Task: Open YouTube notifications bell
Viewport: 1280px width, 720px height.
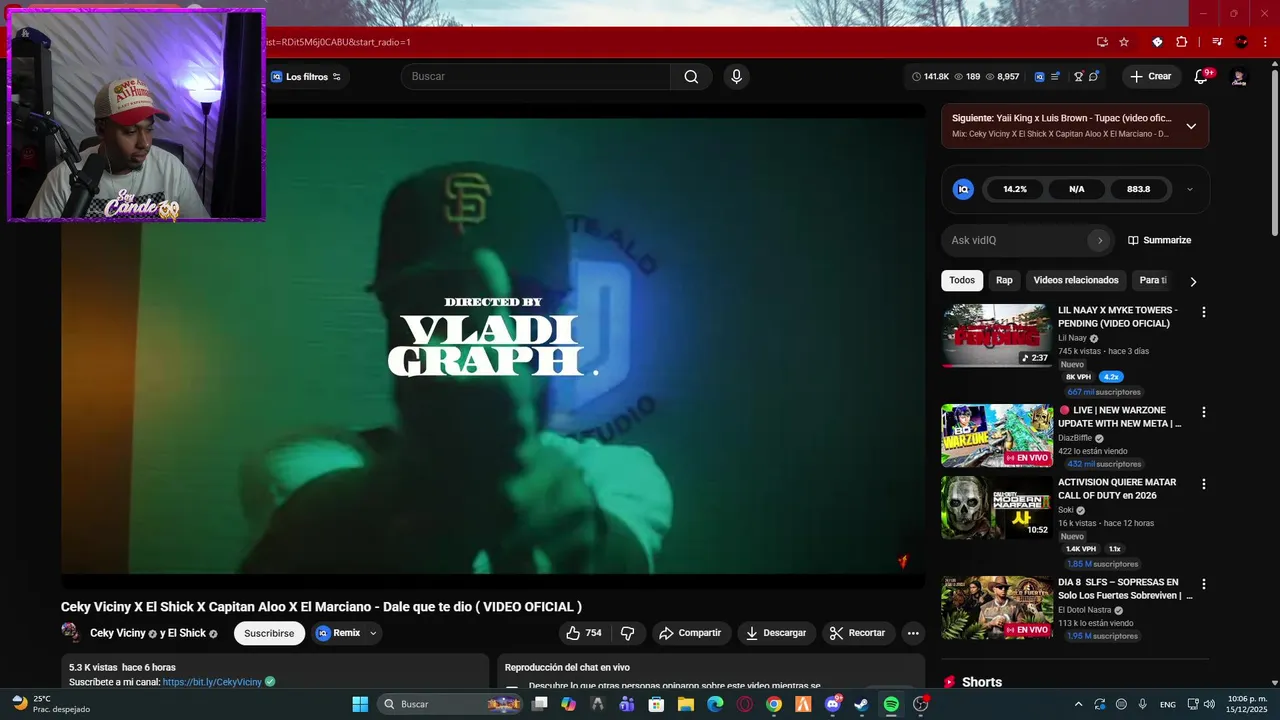Action: coord(1202,77)
